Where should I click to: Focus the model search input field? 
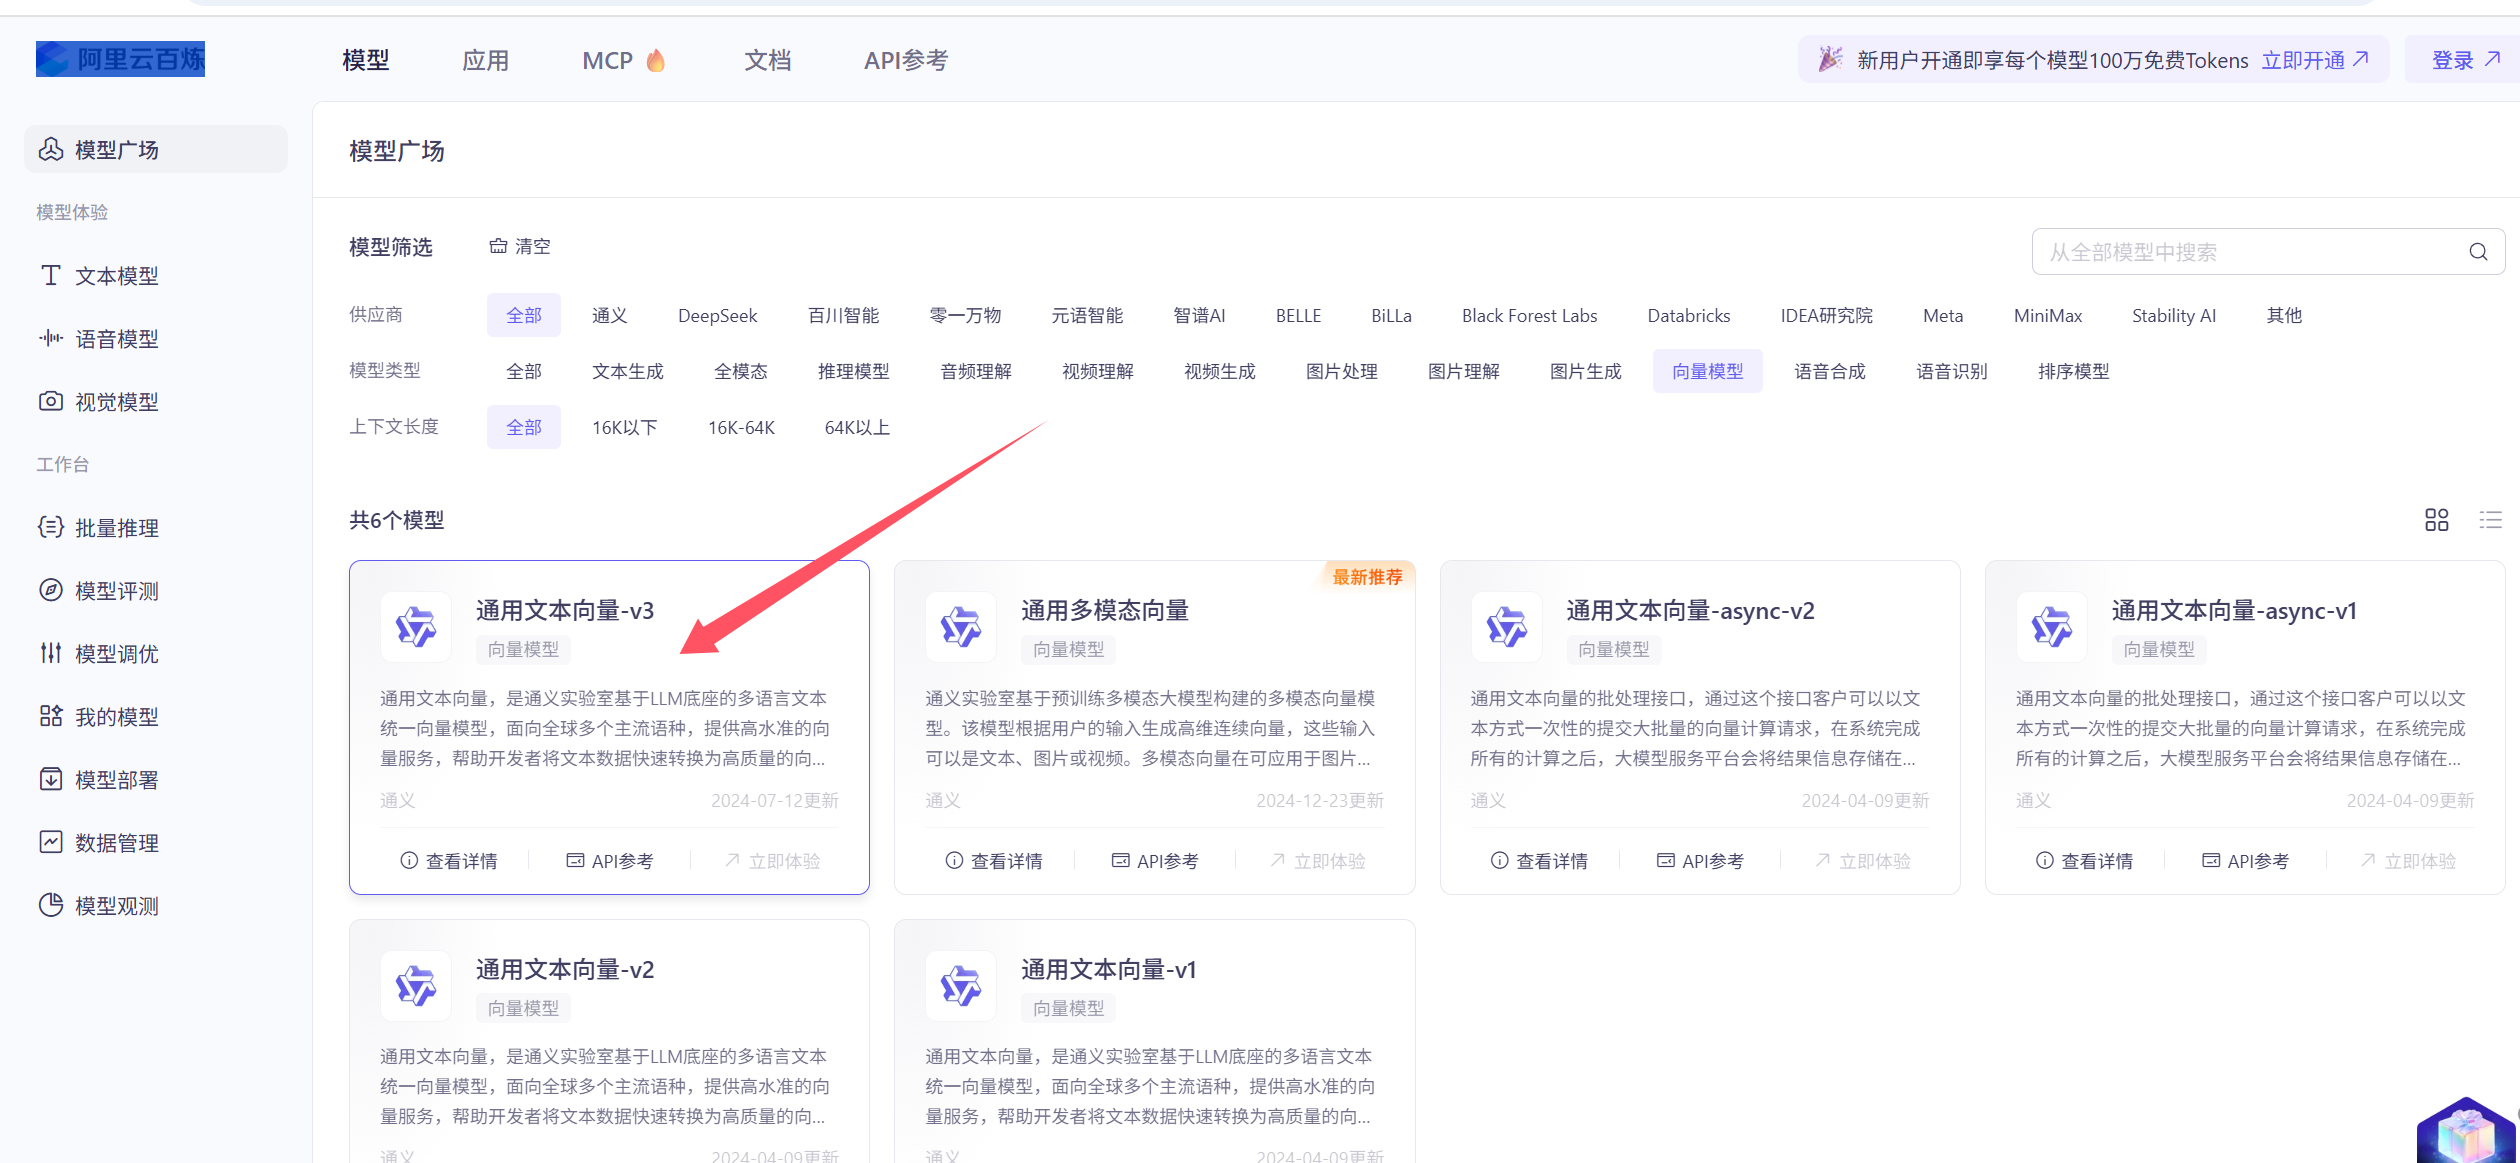click(2240, 252)
